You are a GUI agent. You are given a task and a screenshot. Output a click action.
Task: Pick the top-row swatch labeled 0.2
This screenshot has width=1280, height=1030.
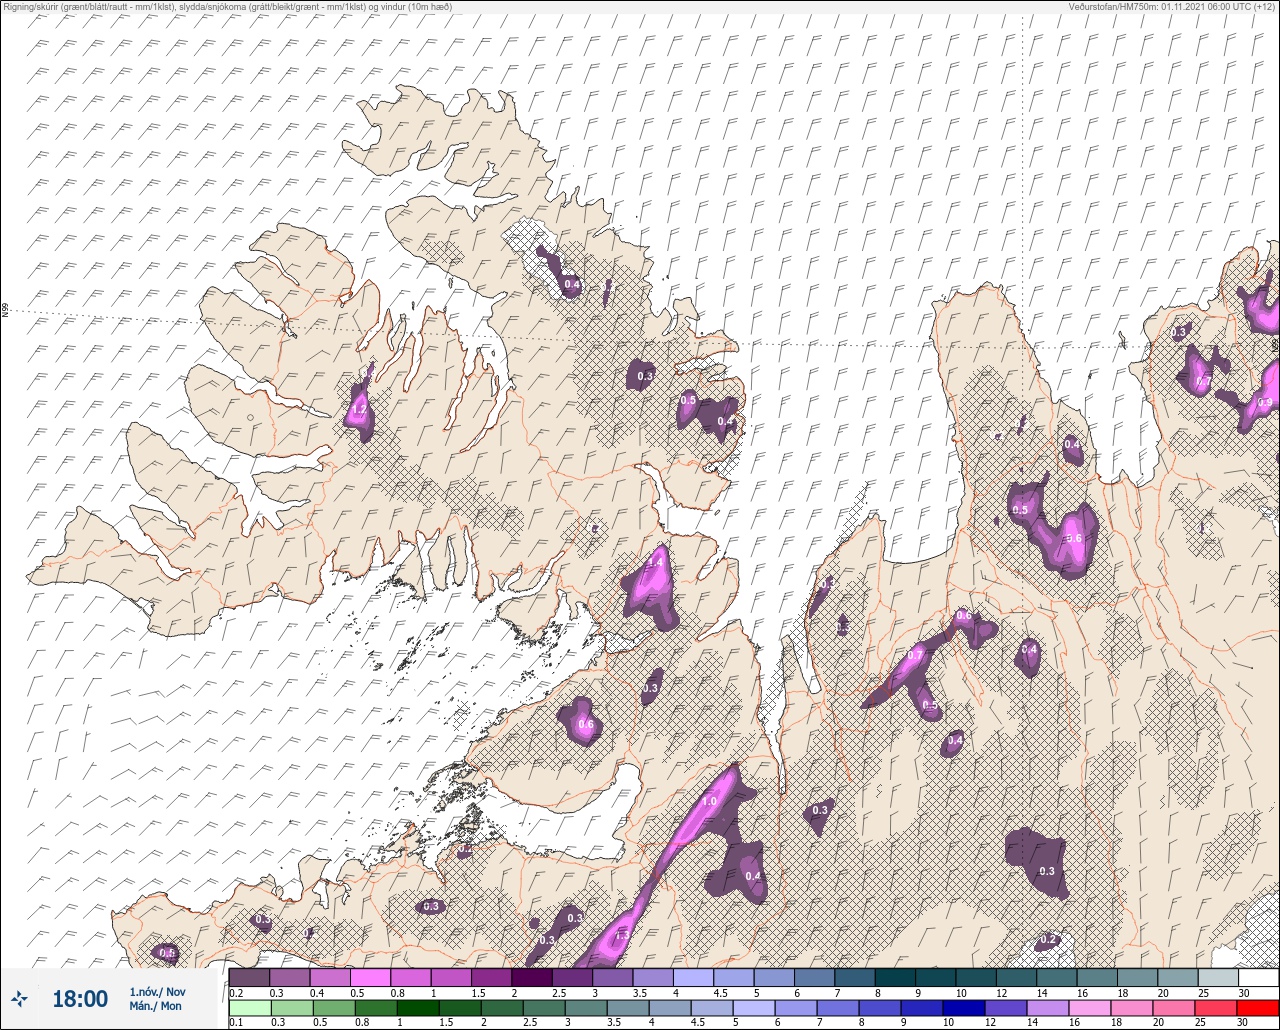[249, 977]
